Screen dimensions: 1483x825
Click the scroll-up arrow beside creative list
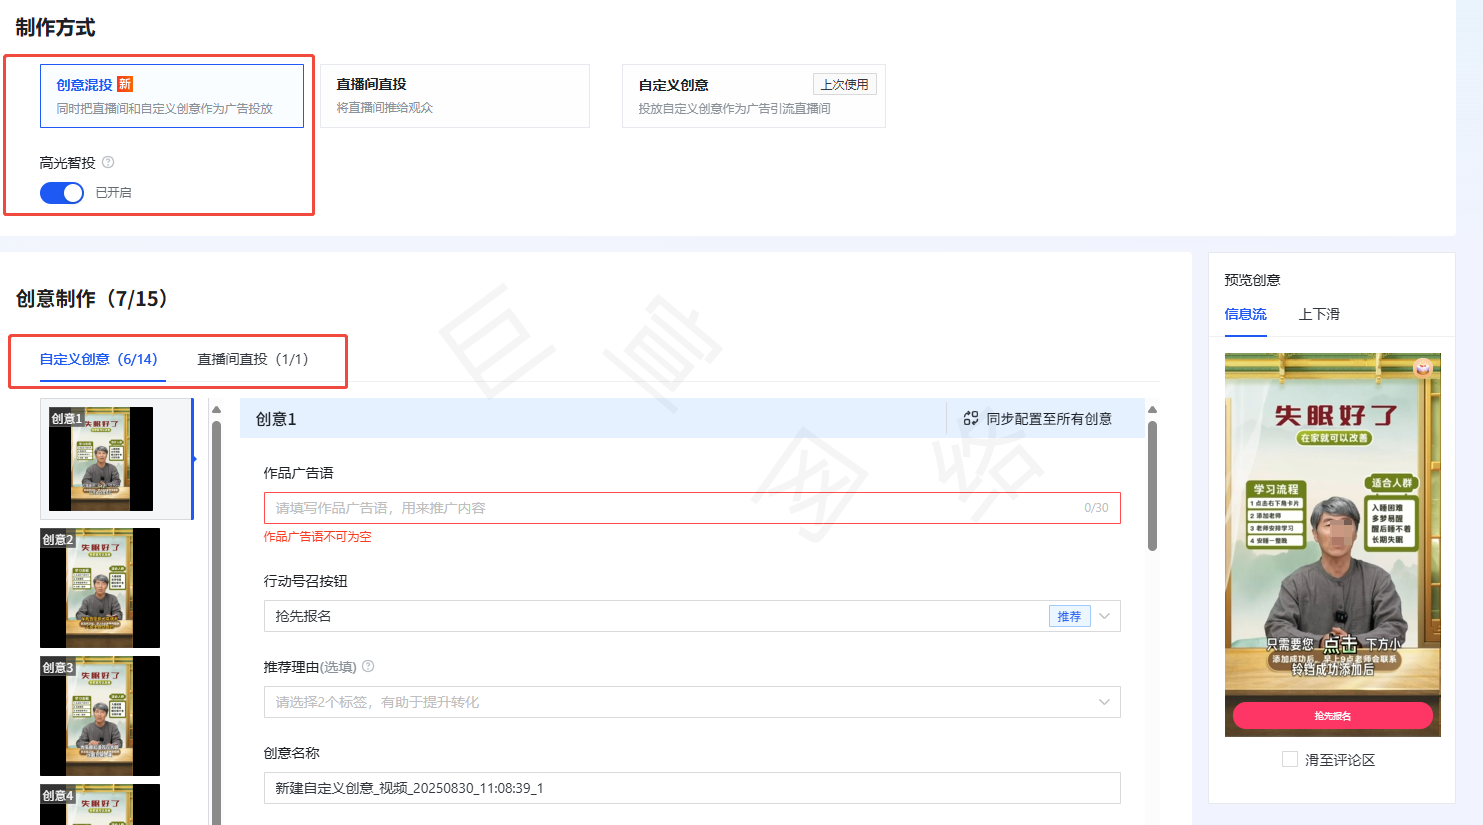point(215,410)
